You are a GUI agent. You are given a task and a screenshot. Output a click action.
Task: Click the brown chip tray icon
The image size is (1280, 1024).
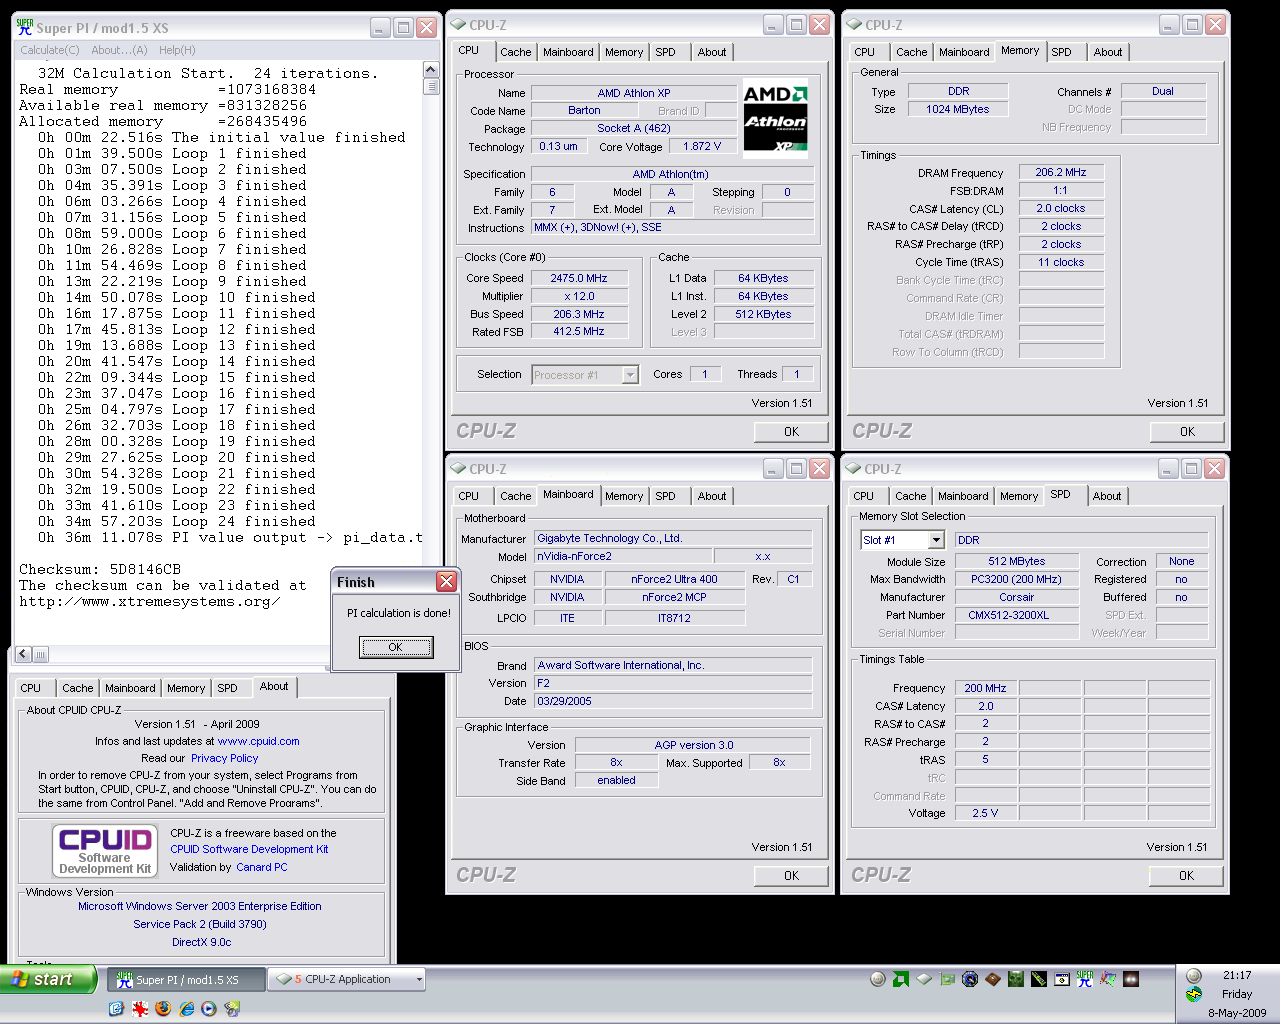[993, 979]
